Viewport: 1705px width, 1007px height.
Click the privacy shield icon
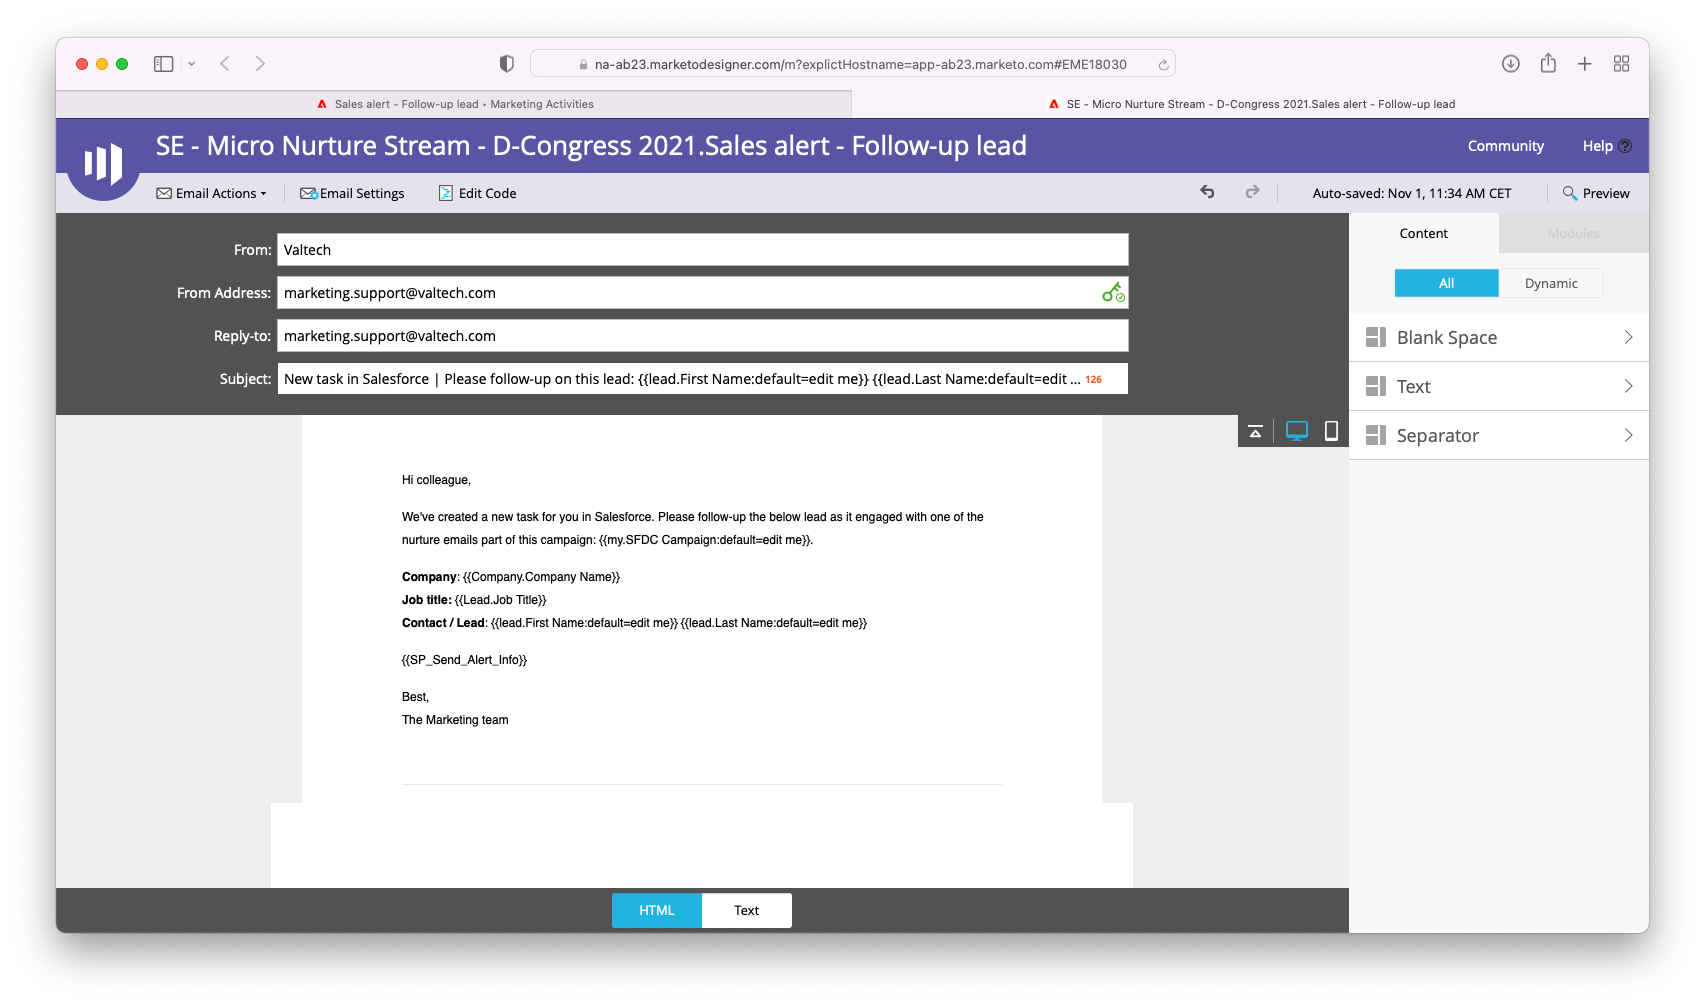click(506, 64)
